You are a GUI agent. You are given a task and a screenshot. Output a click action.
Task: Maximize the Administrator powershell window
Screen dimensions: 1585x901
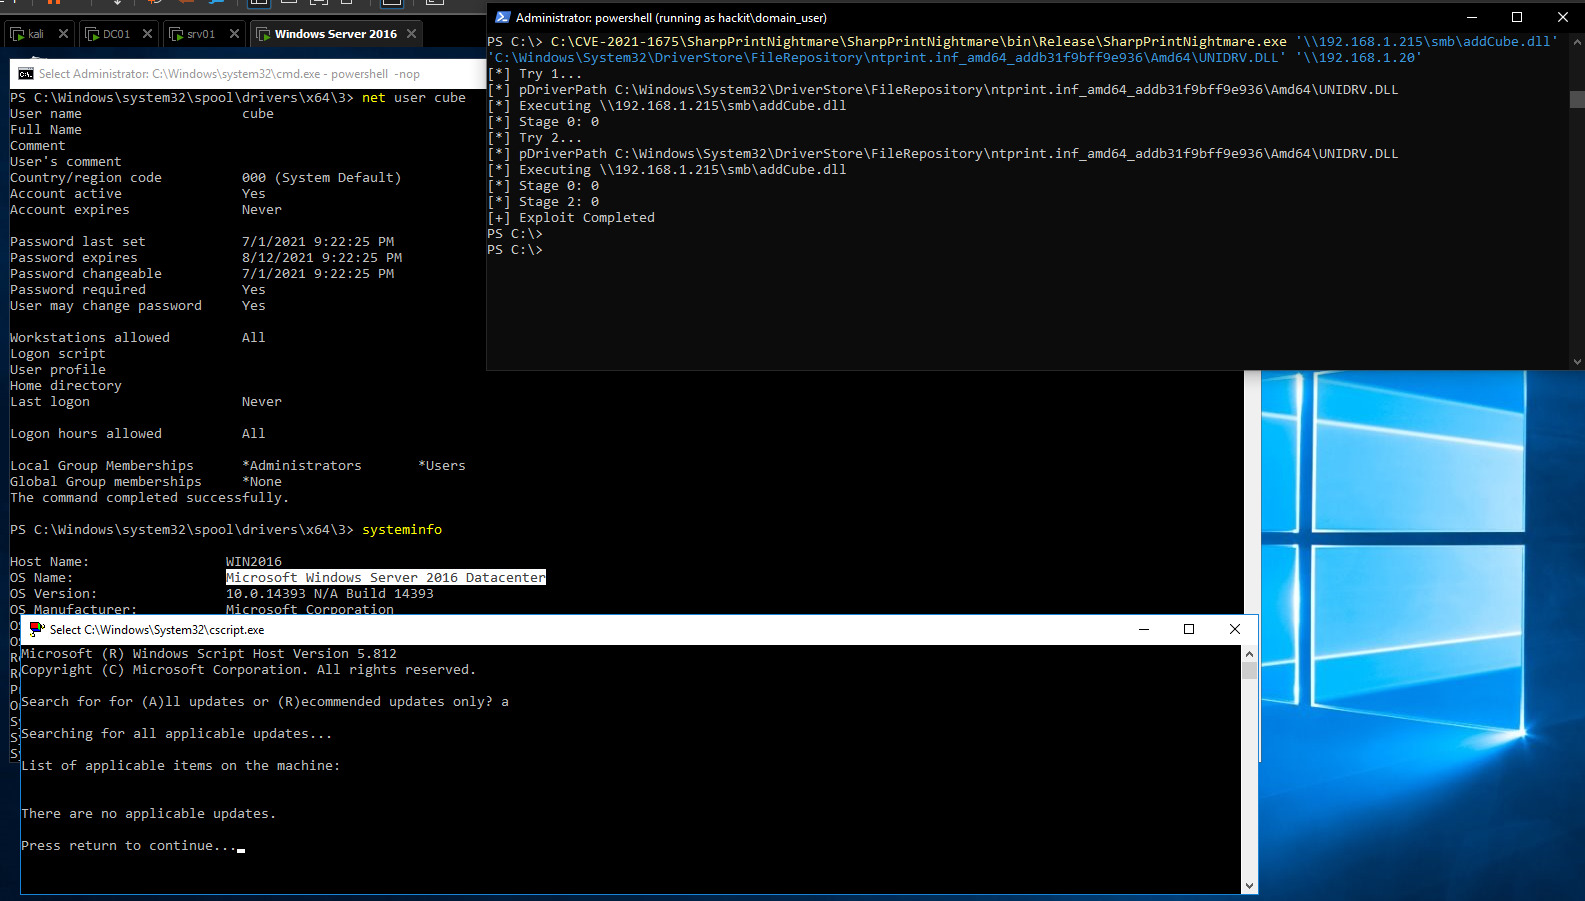[1517, 17]
